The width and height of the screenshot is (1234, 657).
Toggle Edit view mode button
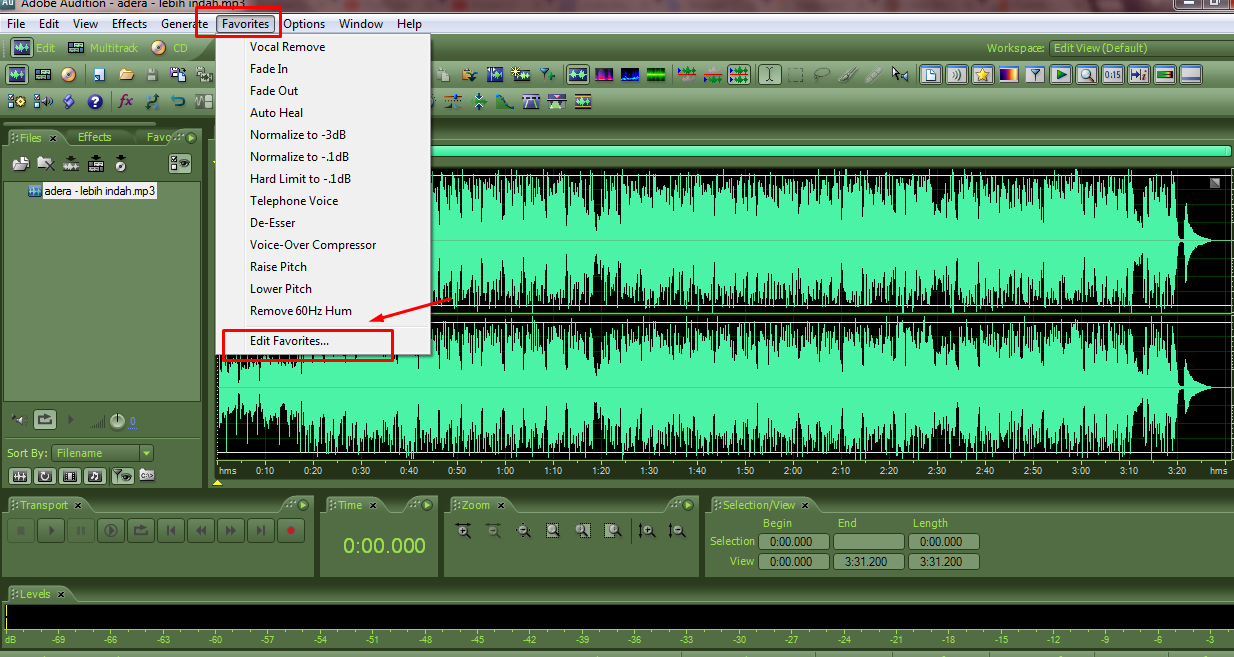tap(35, 48)
